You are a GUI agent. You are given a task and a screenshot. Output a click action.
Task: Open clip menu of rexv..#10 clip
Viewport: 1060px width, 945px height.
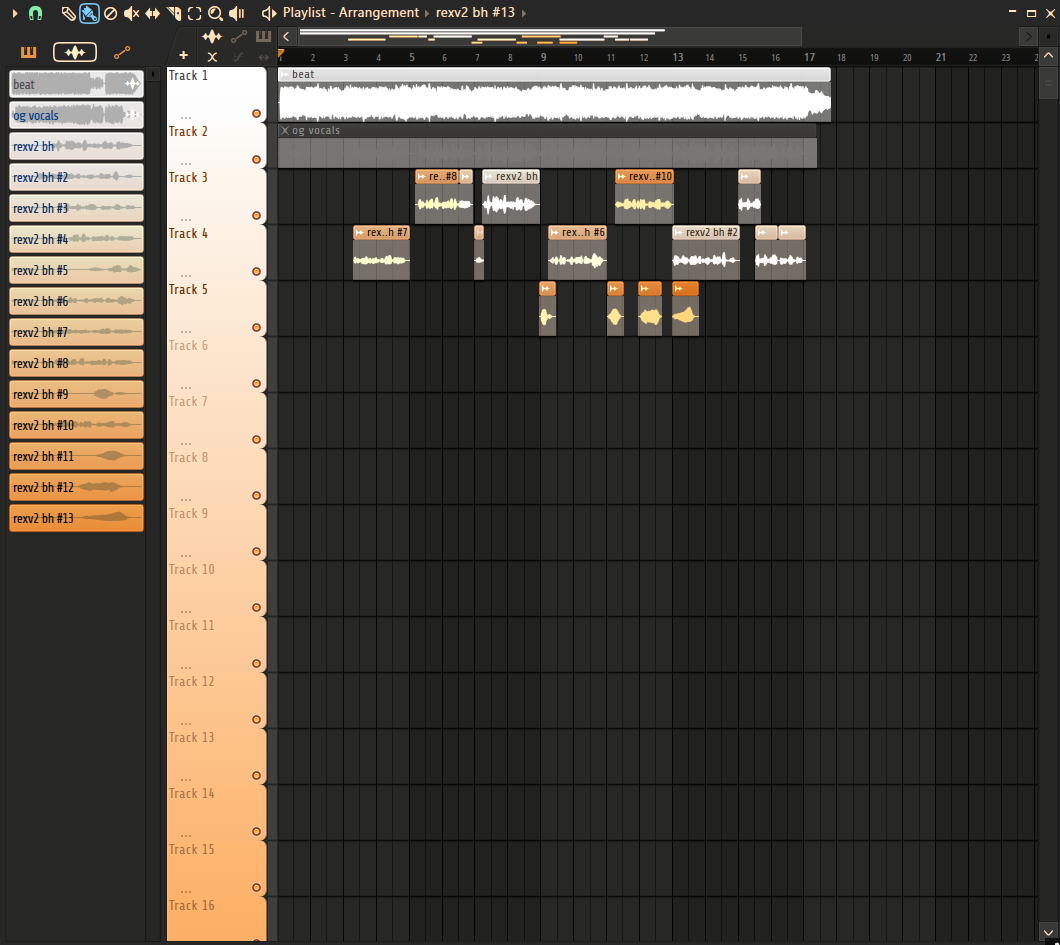[621, 176]
